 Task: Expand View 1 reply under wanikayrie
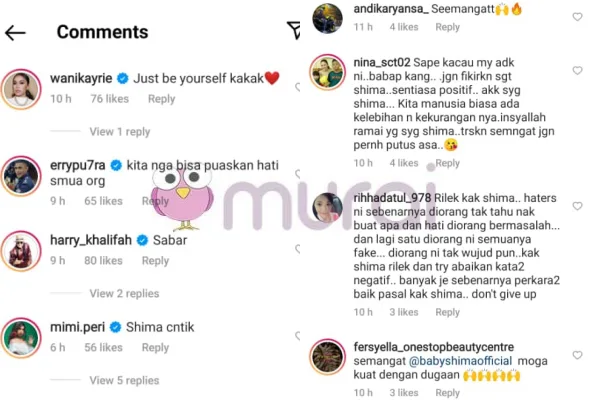(120, 132)
